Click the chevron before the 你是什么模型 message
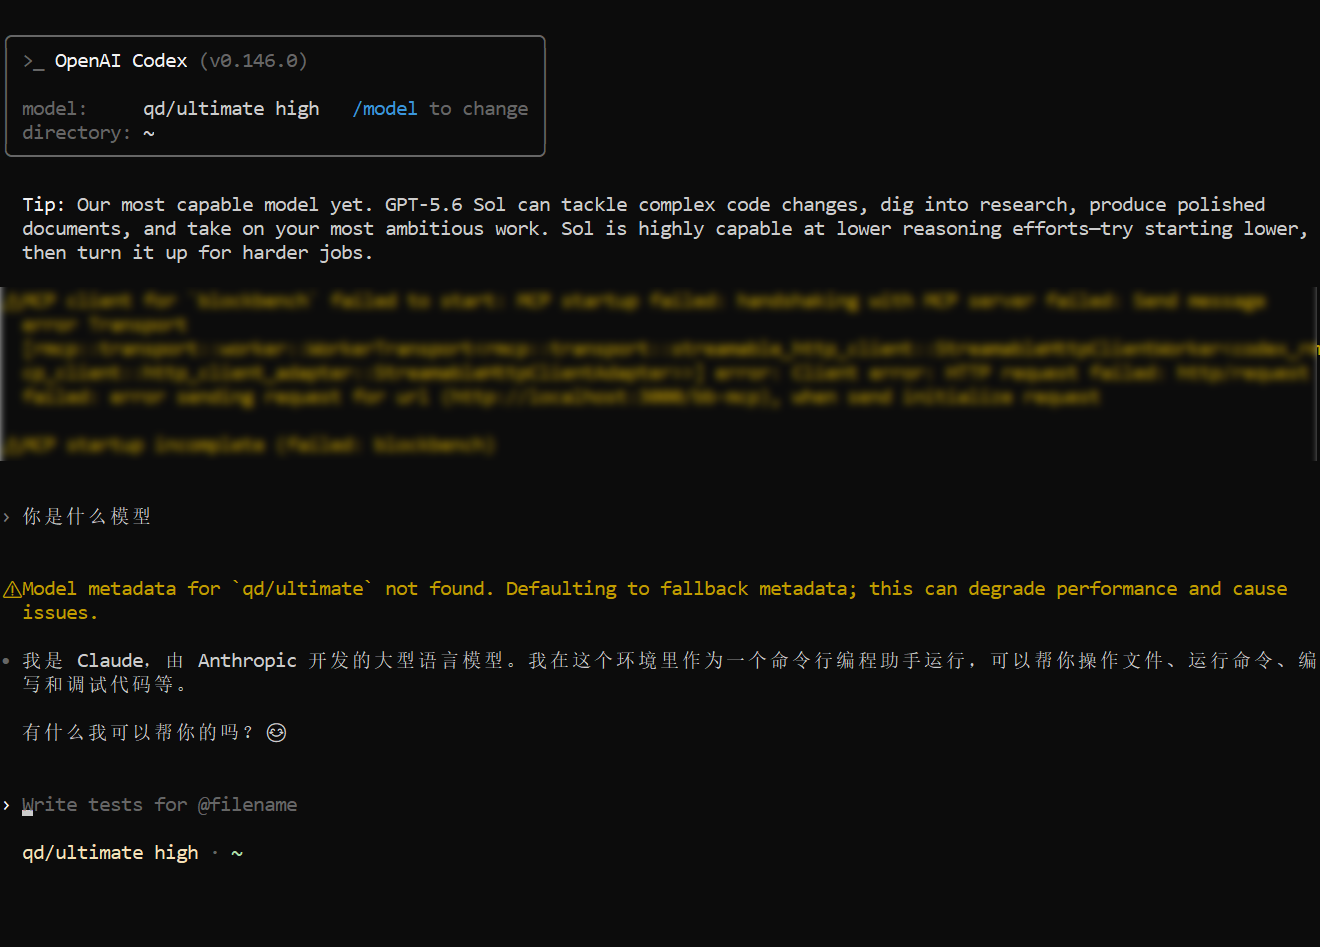1320x947 pixels. point(7,517)
